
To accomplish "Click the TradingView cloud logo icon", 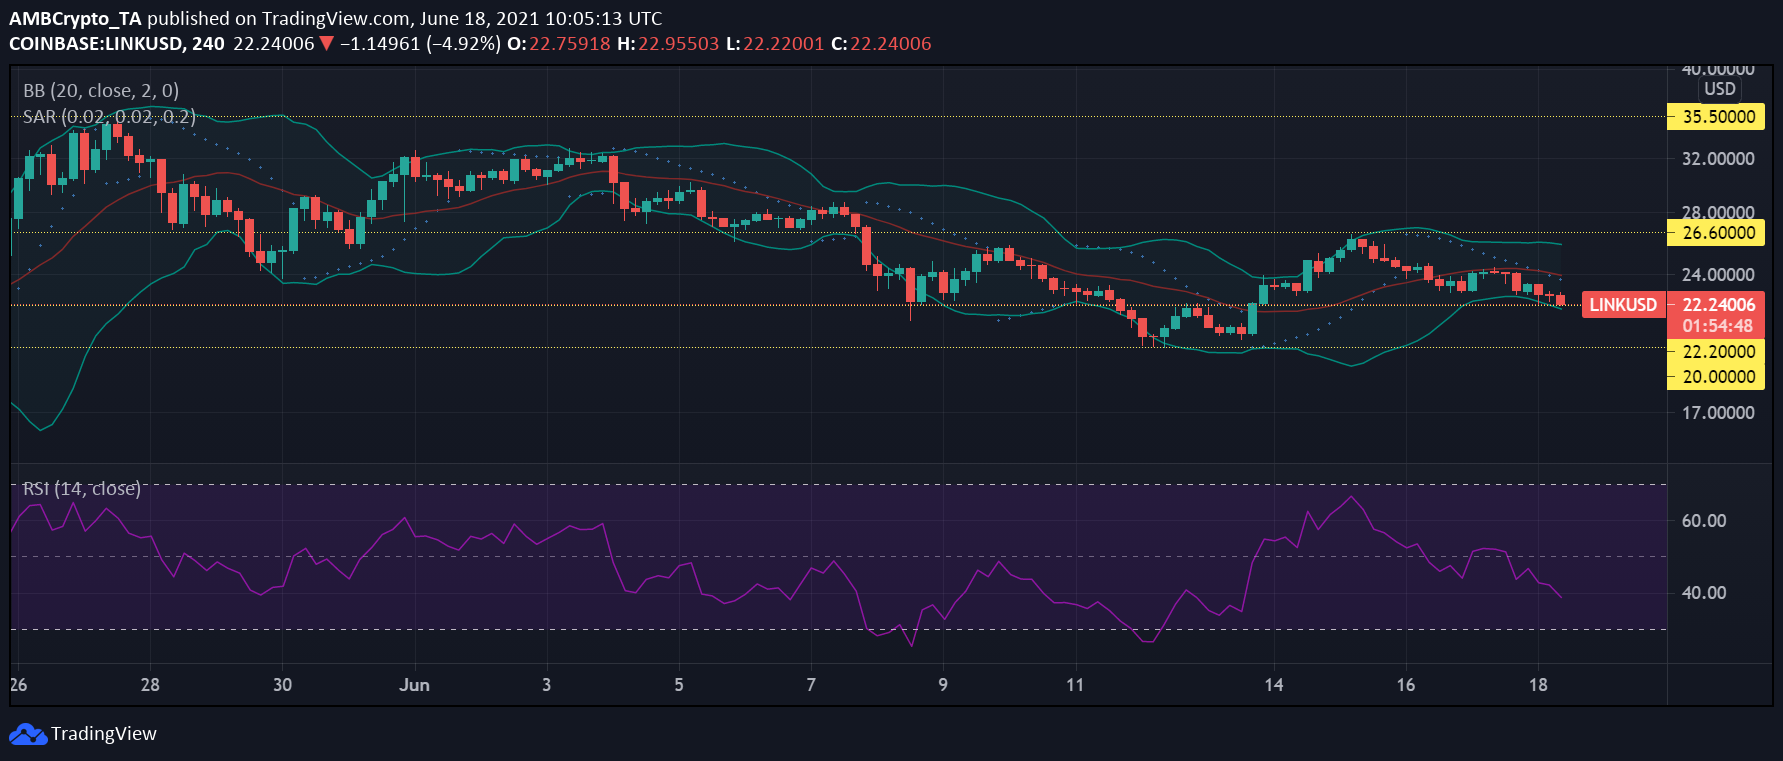I will (28, 735).
